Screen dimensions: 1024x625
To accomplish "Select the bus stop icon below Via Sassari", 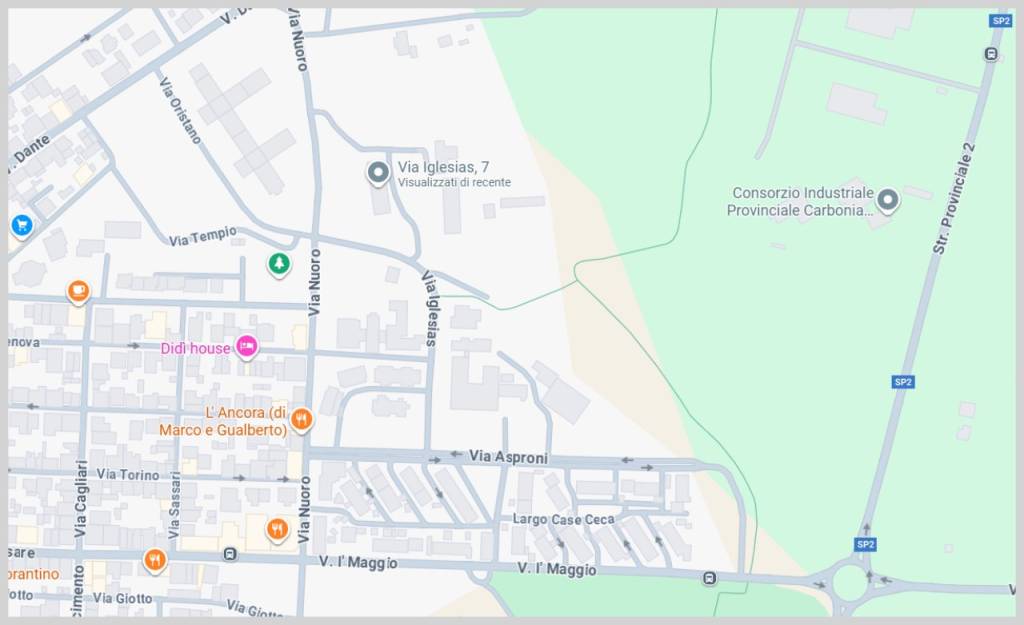I will tap(230, 553).
